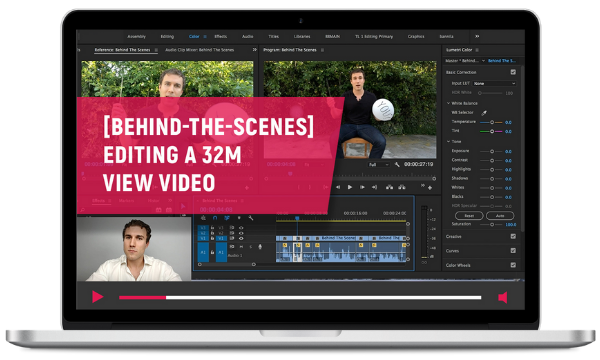The image size is (600, 360).
Task: Play the program monitor preview
Action: pyautogui.click(x=350, y=187)
